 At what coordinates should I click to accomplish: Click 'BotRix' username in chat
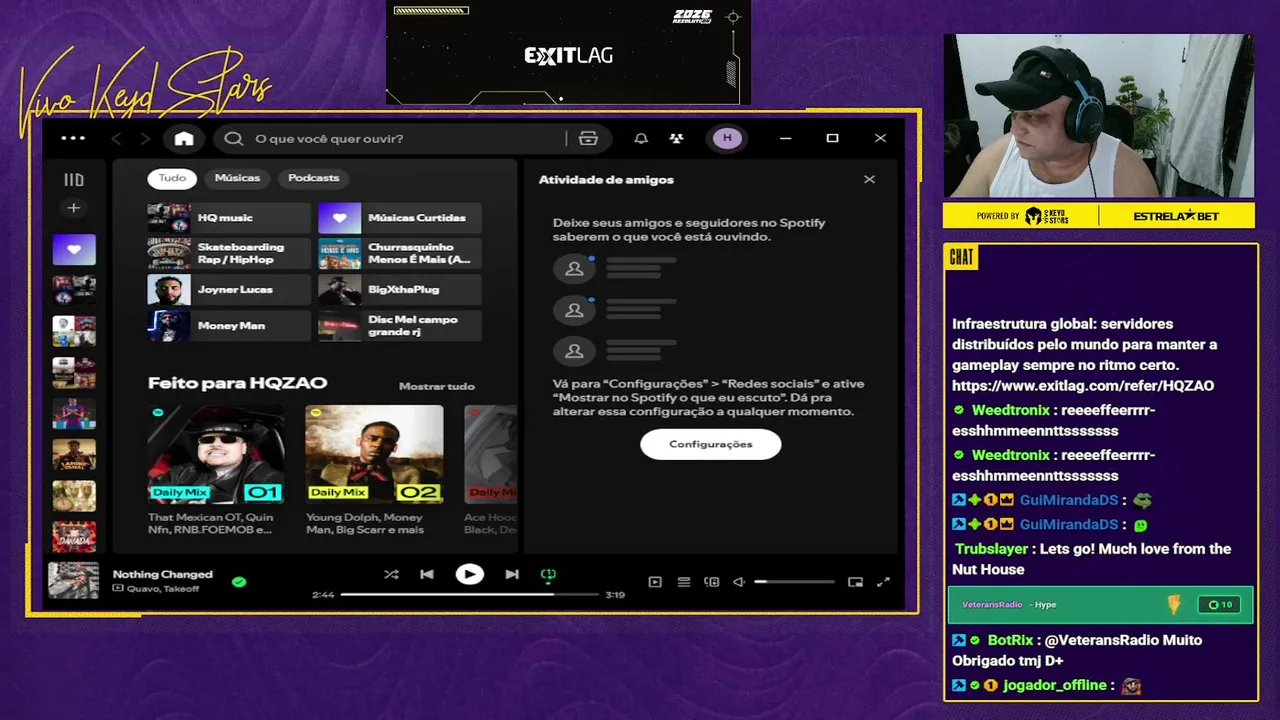(1010, 640)
